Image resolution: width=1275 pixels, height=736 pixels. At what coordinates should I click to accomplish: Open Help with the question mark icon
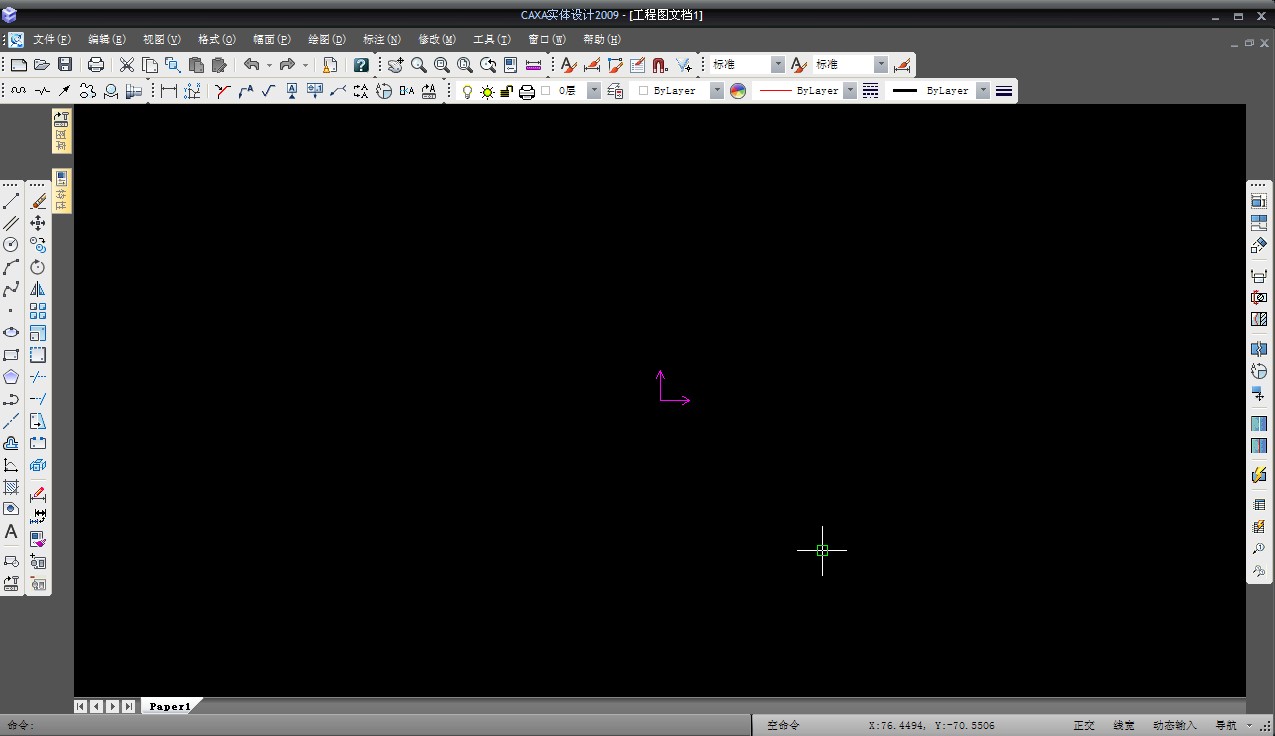coord(361,65)
